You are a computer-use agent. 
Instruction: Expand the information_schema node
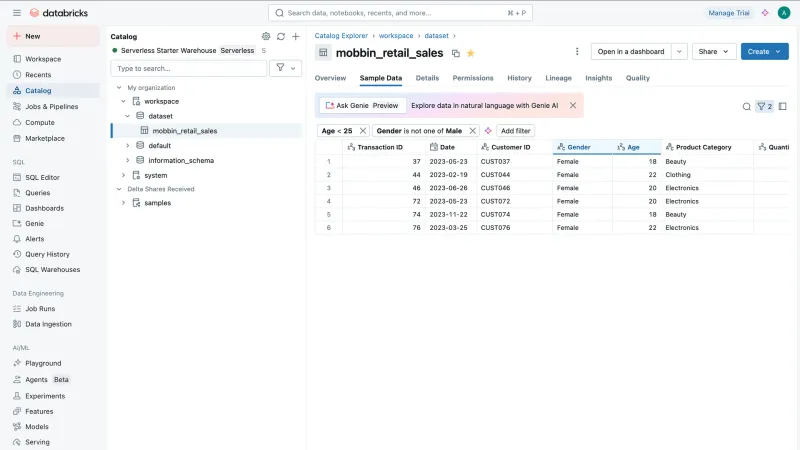pyautogui.click(x=128, y=160)
